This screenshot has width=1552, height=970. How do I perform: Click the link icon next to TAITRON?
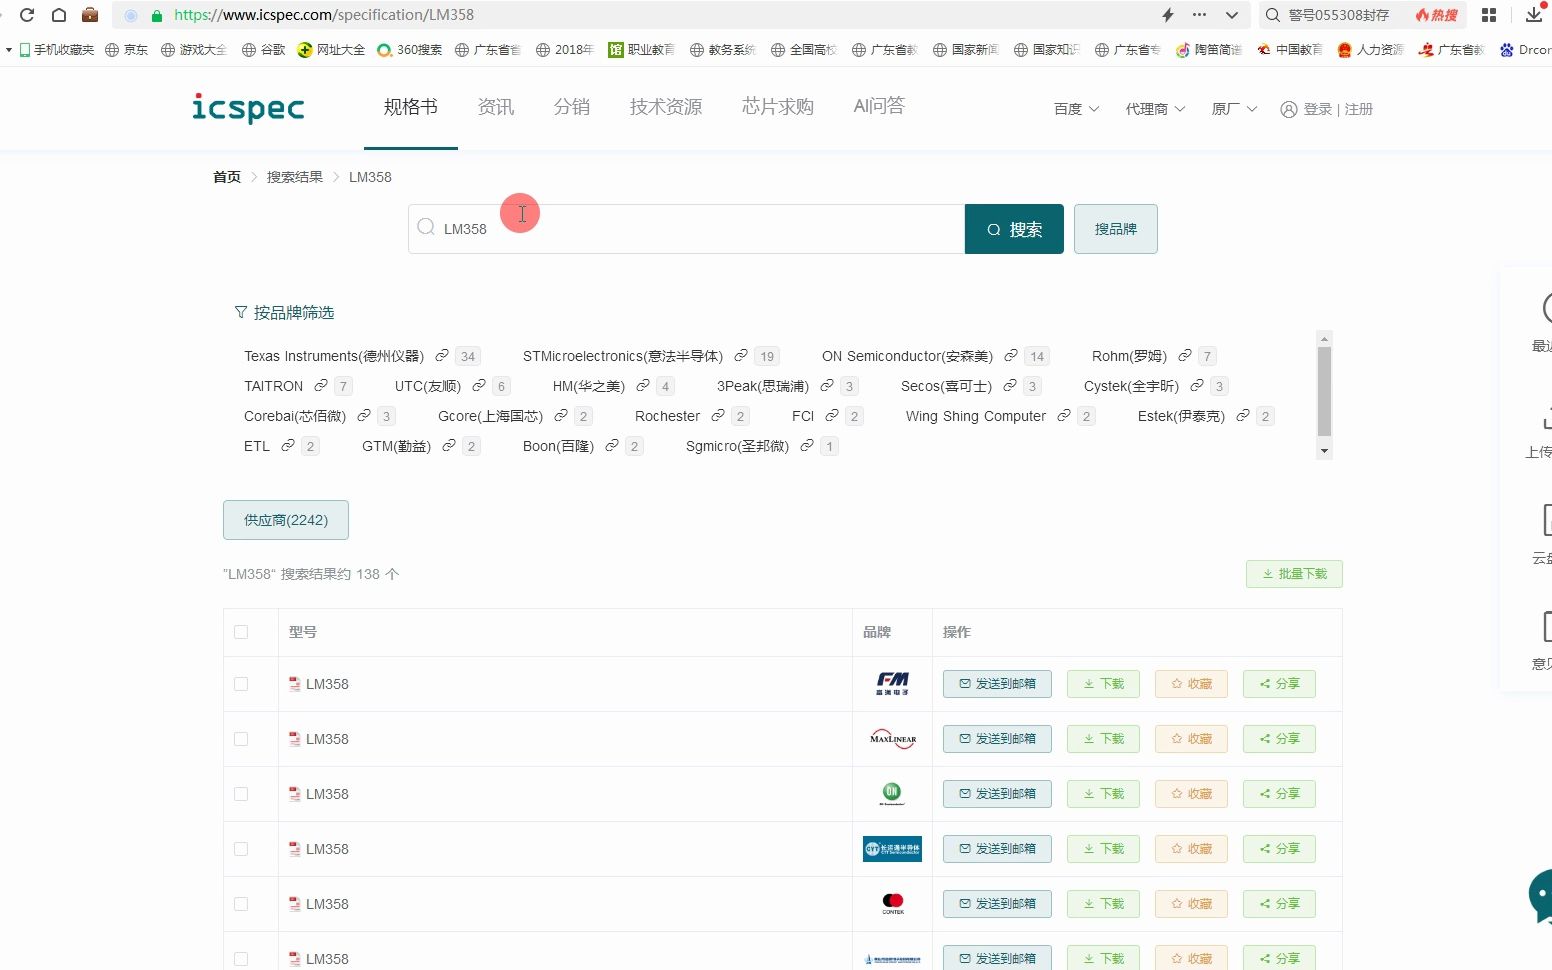(321, 385)
